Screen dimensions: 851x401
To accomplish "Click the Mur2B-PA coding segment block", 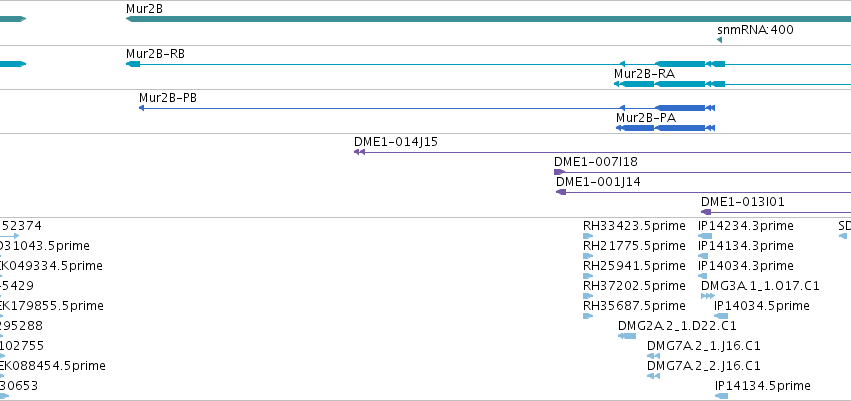I will point(680,128).
